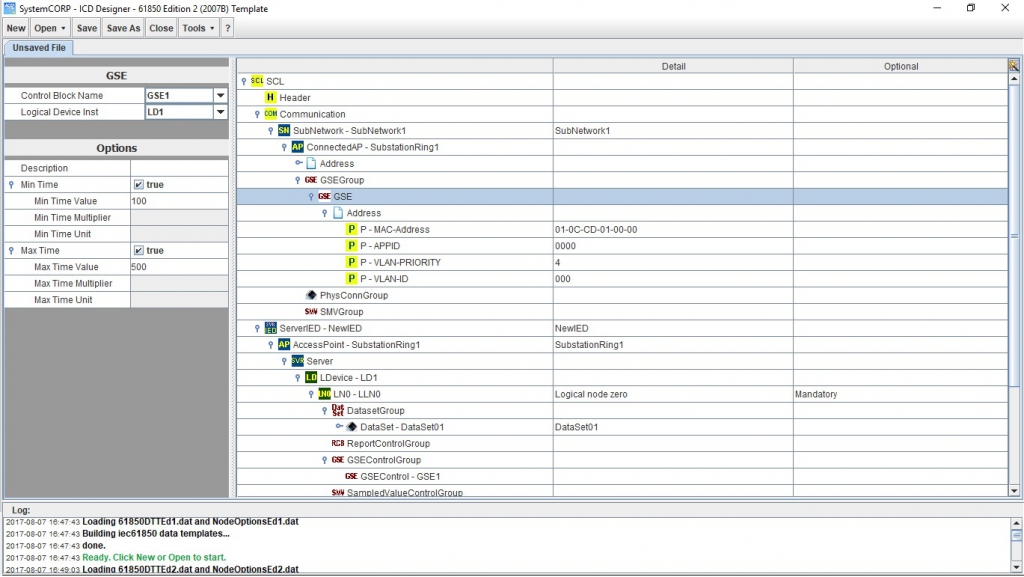
Task: Click the LDevice LD icon
Action: point(311,377)
